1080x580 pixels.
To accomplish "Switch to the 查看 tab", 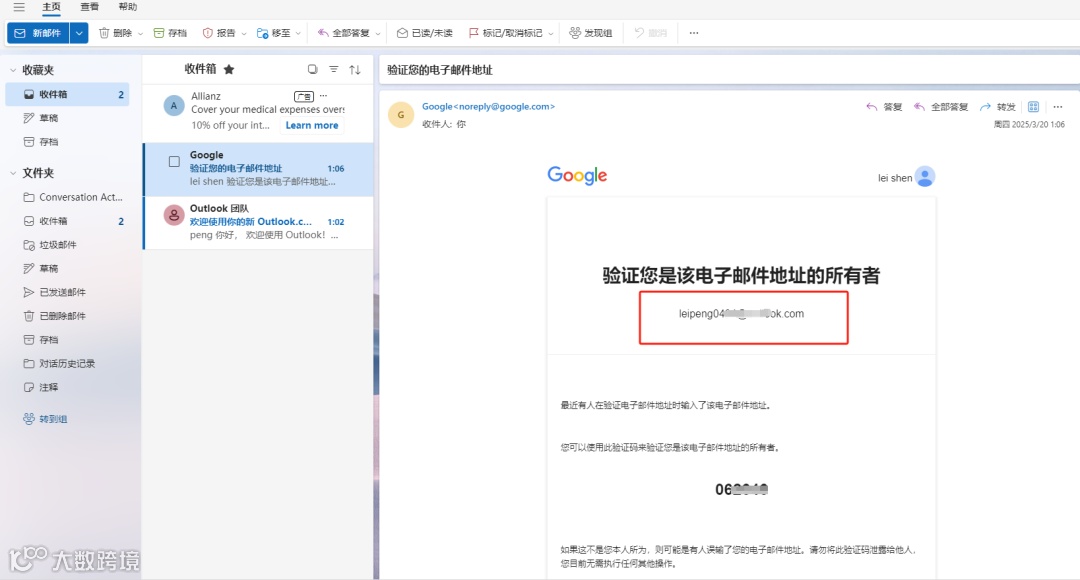I will 90,7.
